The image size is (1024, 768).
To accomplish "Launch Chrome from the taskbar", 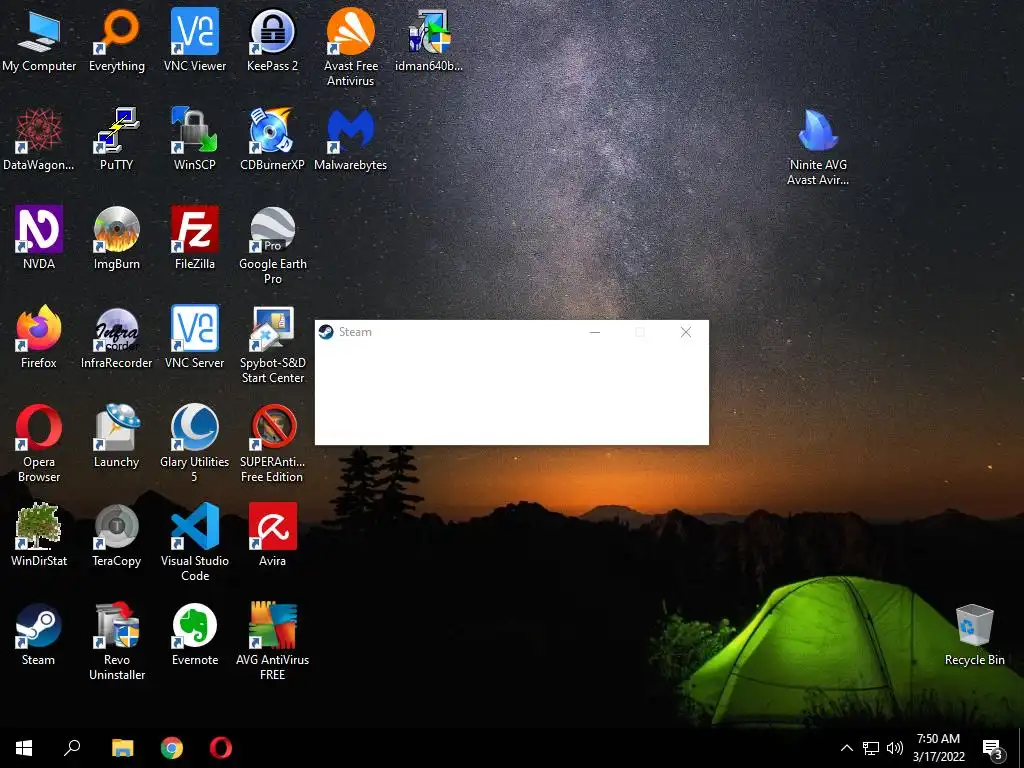I will coord(172,748).
